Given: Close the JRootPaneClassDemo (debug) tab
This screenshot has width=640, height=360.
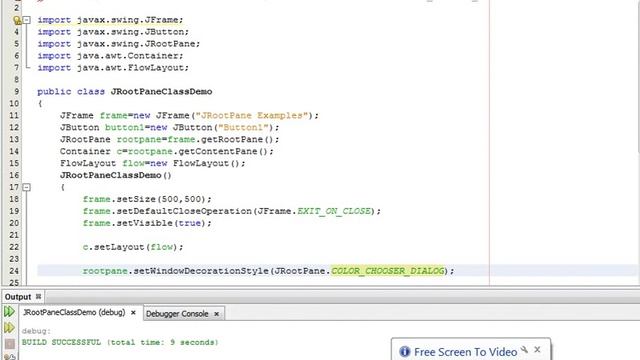Looking at the screenshot, I should click(x=133, y=313).
